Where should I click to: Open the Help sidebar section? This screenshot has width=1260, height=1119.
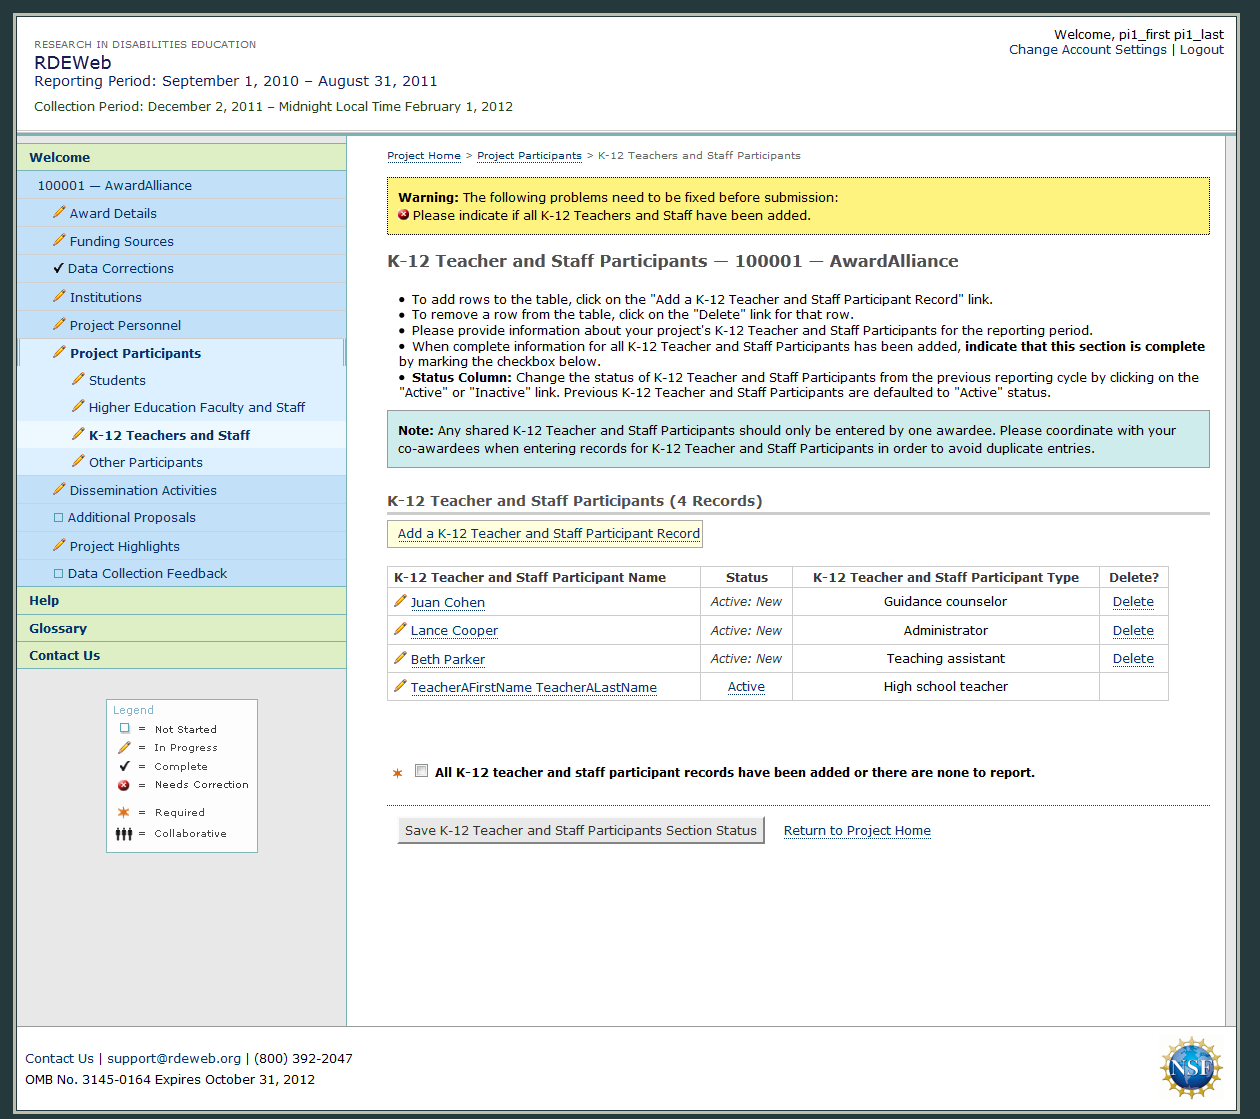point(44,600)
